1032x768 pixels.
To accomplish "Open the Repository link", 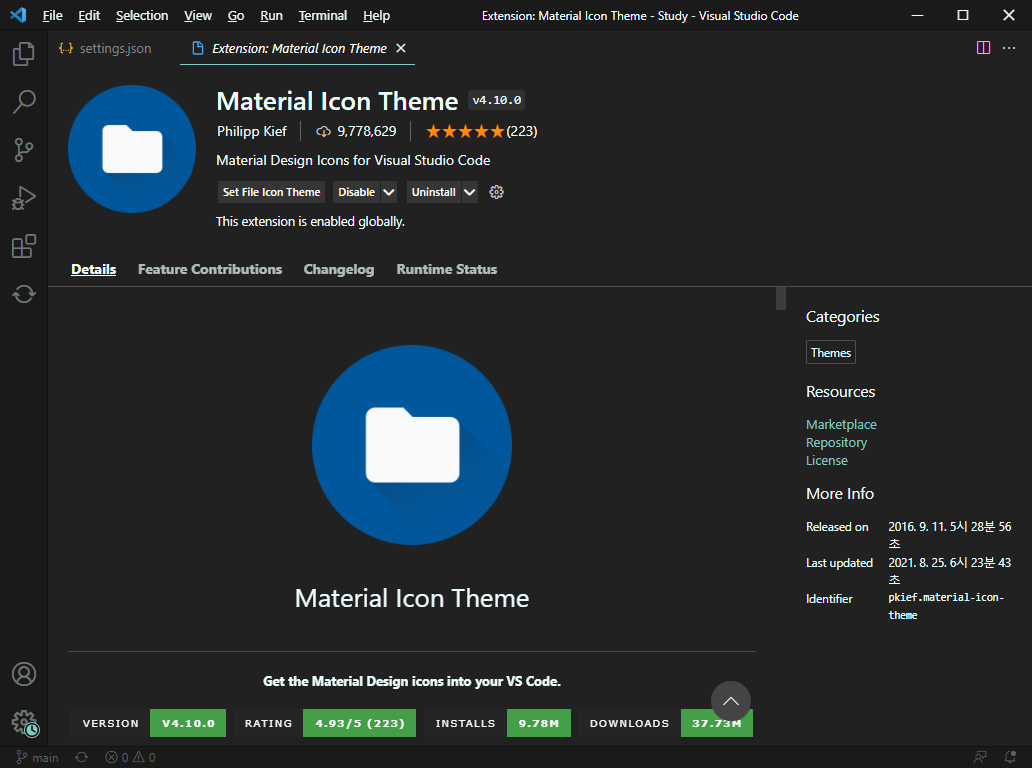I will [x=837, y=442].
